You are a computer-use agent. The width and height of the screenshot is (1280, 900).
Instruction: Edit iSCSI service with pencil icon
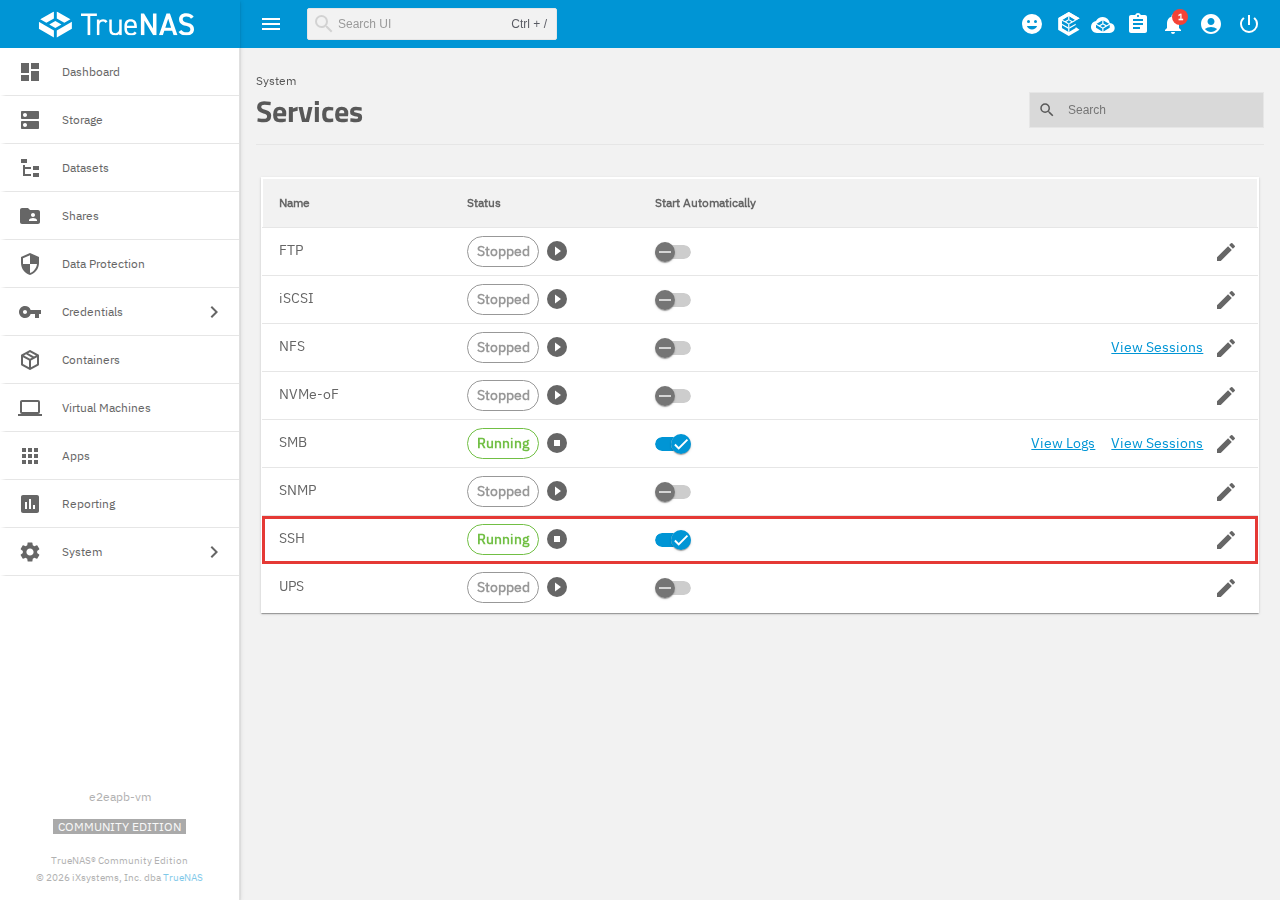[x=1226, y=300]
